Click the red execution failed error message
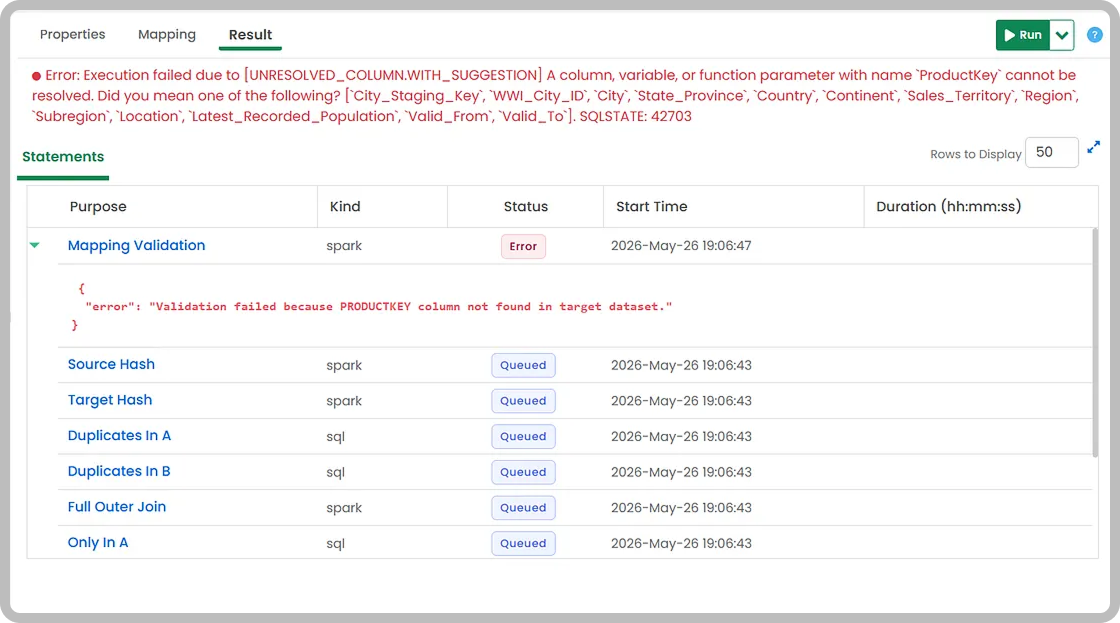Viewport: 1120px width, 623px height. click(555, 96)
